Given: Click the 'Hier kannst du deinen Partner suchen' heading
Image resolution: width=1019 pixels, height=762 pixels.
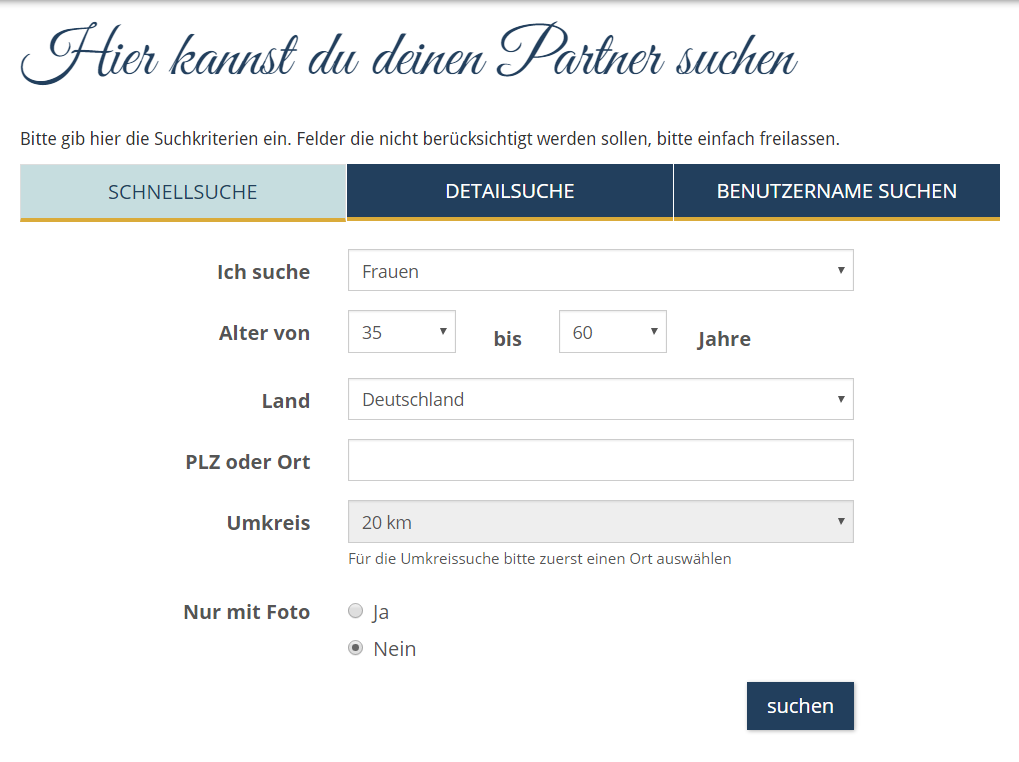Looking at the screenshot, I should pyautogui.click(x=409, y=55).
